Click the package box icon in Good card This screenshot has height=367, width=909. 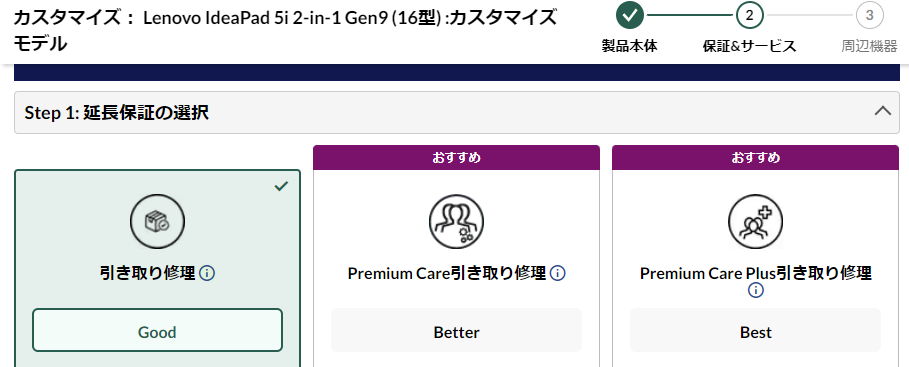pyautogui.click(x=157, y=221)
